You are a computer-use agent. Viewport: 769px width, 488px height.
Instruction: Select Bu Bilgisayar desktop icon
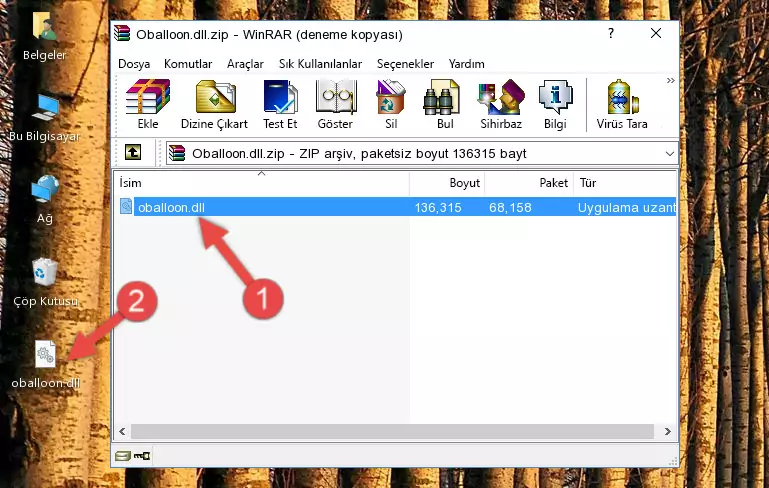(x=45, y=117)
